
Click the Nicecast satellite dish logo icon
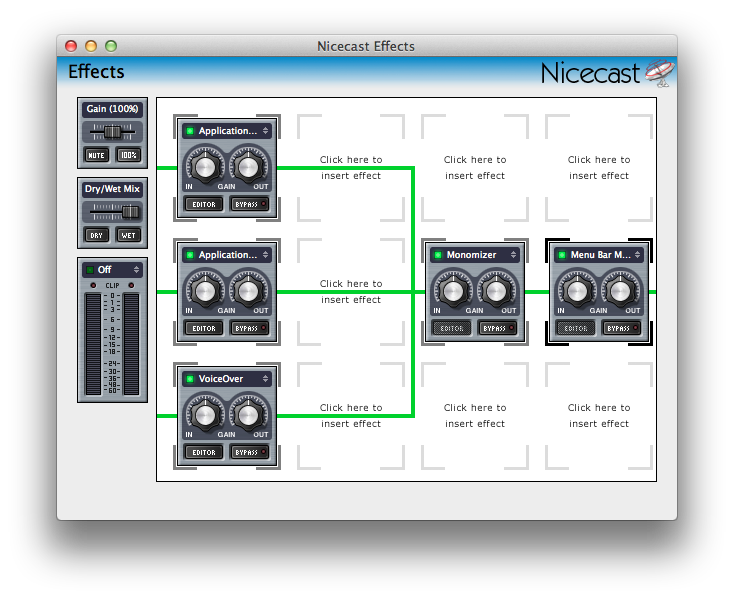(x=660, y=73)
